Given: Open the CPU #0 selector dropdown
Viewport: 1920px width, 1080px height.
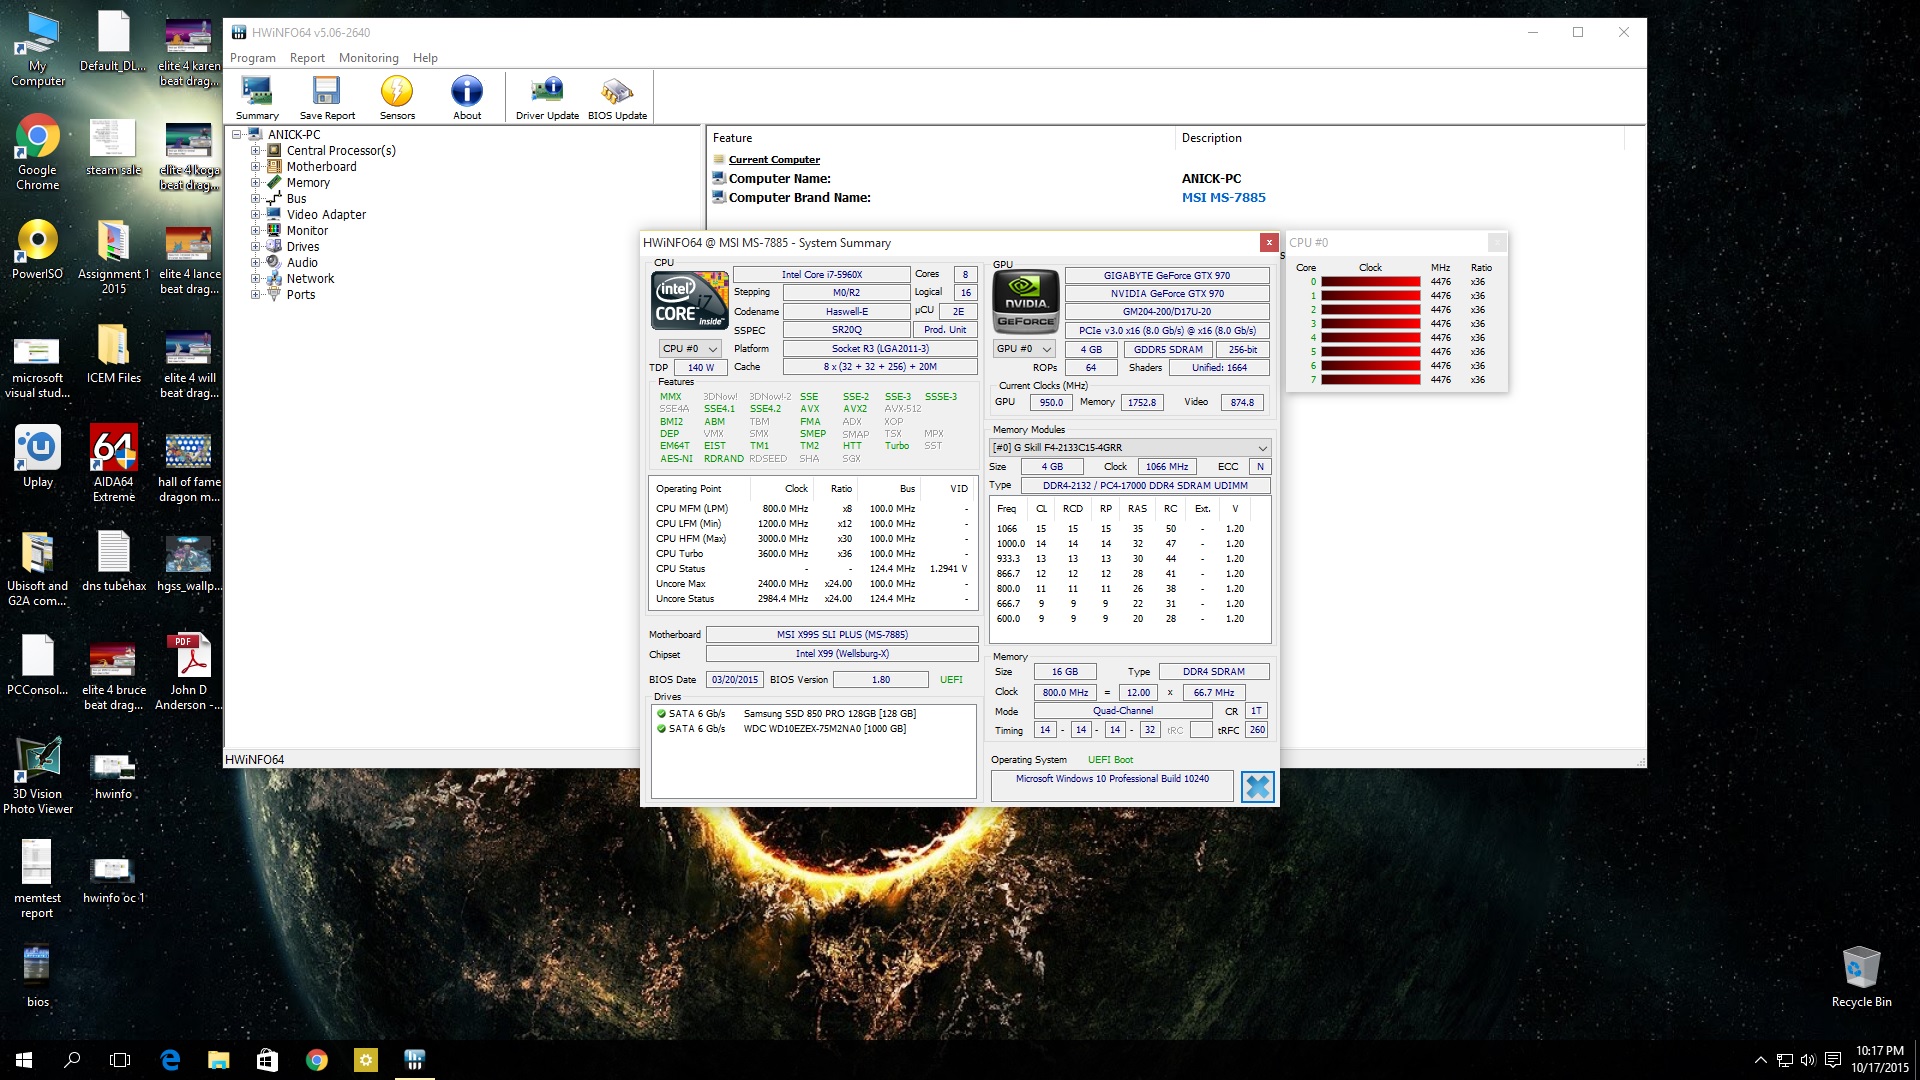Looking at the screenshot, I should click(689, 349).
